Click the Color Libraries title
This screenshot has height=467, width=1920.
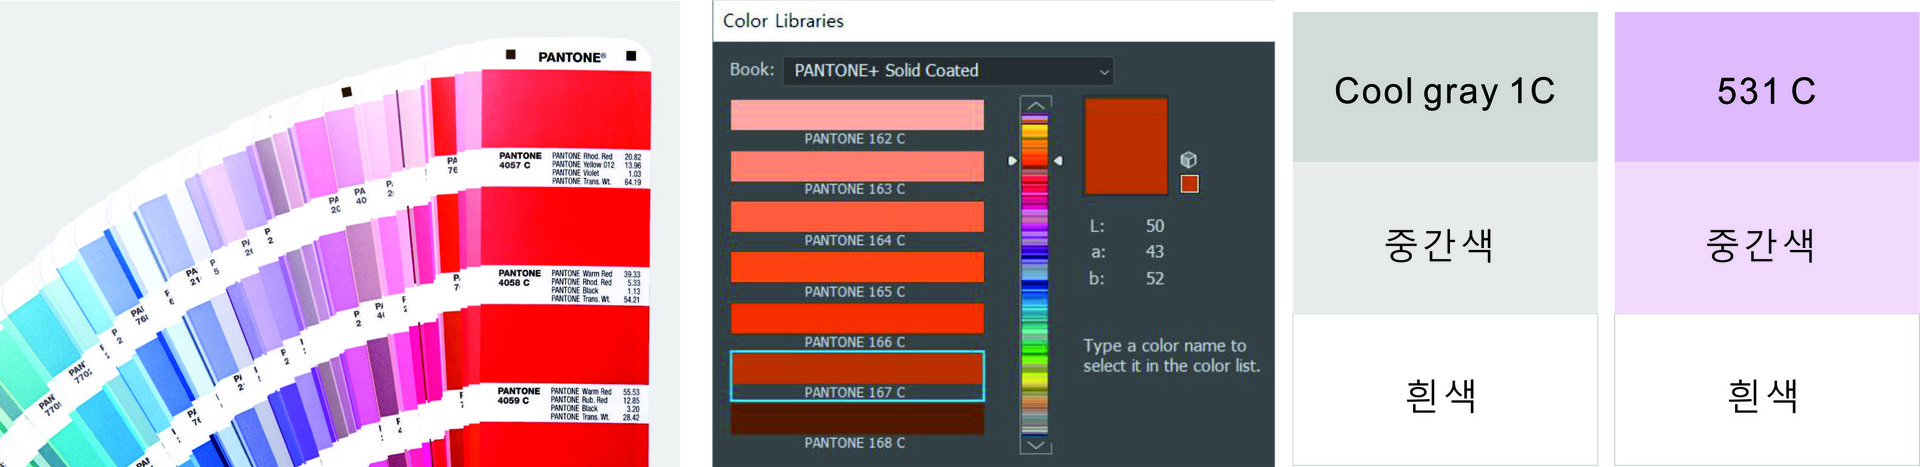coord(783,21)
